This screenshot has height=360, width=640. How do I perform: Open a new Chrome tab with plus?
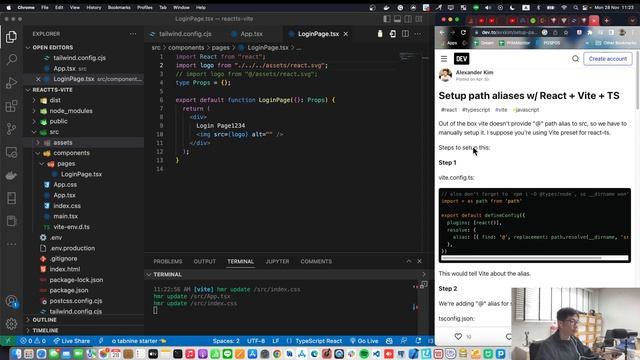click(x=607, y=20)
